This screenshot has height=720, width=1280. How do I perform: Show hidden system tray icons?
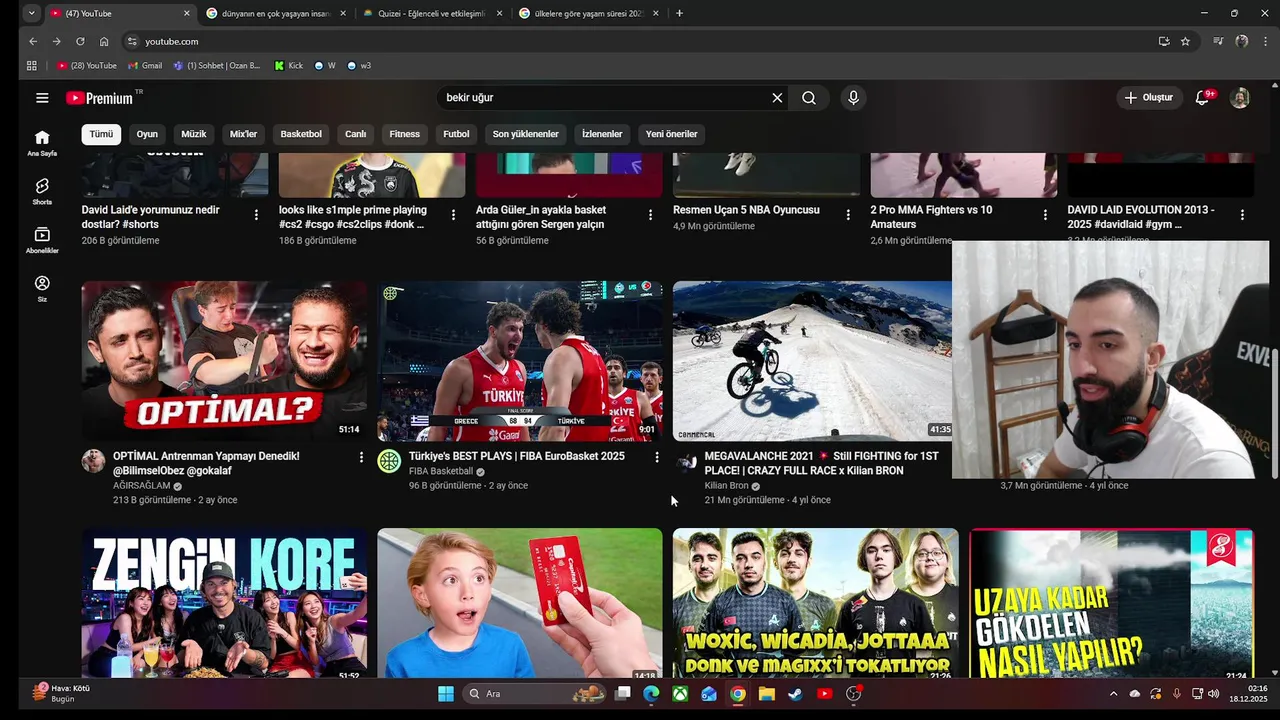(1113, 693)
